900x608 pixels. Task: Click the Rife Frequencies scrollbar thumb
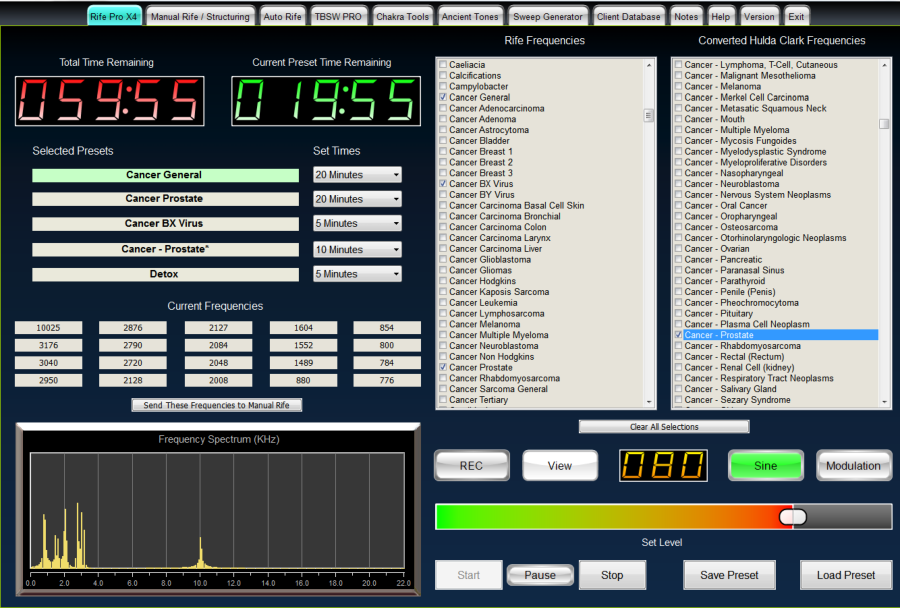[x=649, y=115]
